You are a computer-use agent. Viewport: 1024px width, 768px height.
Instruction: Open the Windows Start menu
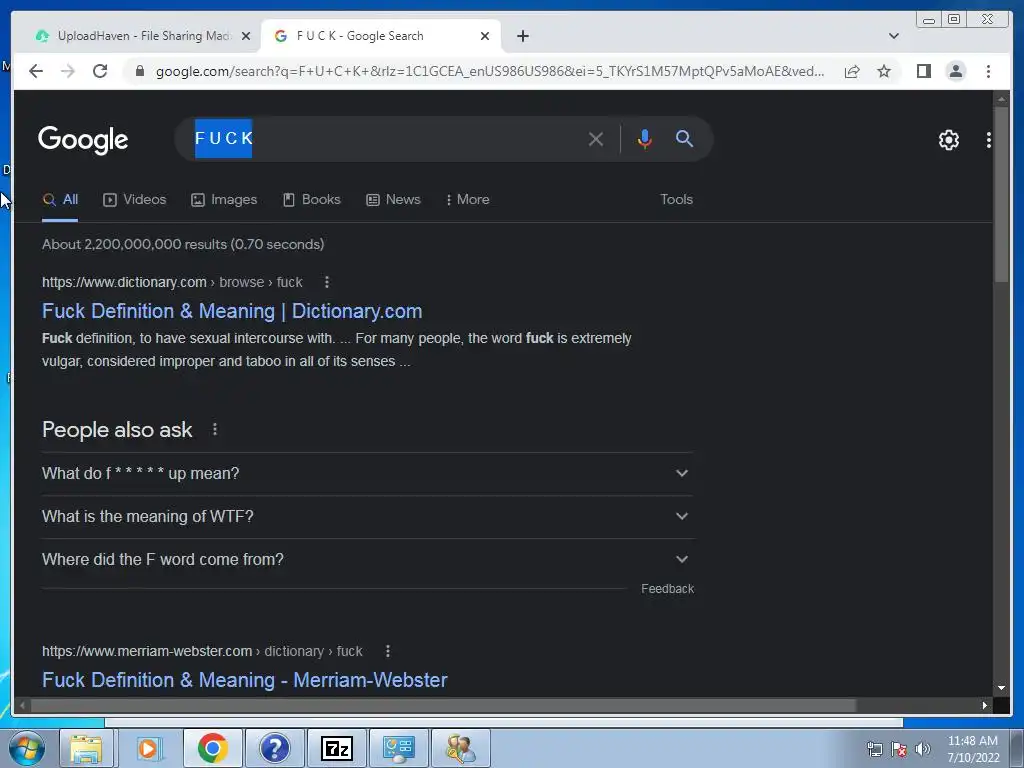pos(27,748)
